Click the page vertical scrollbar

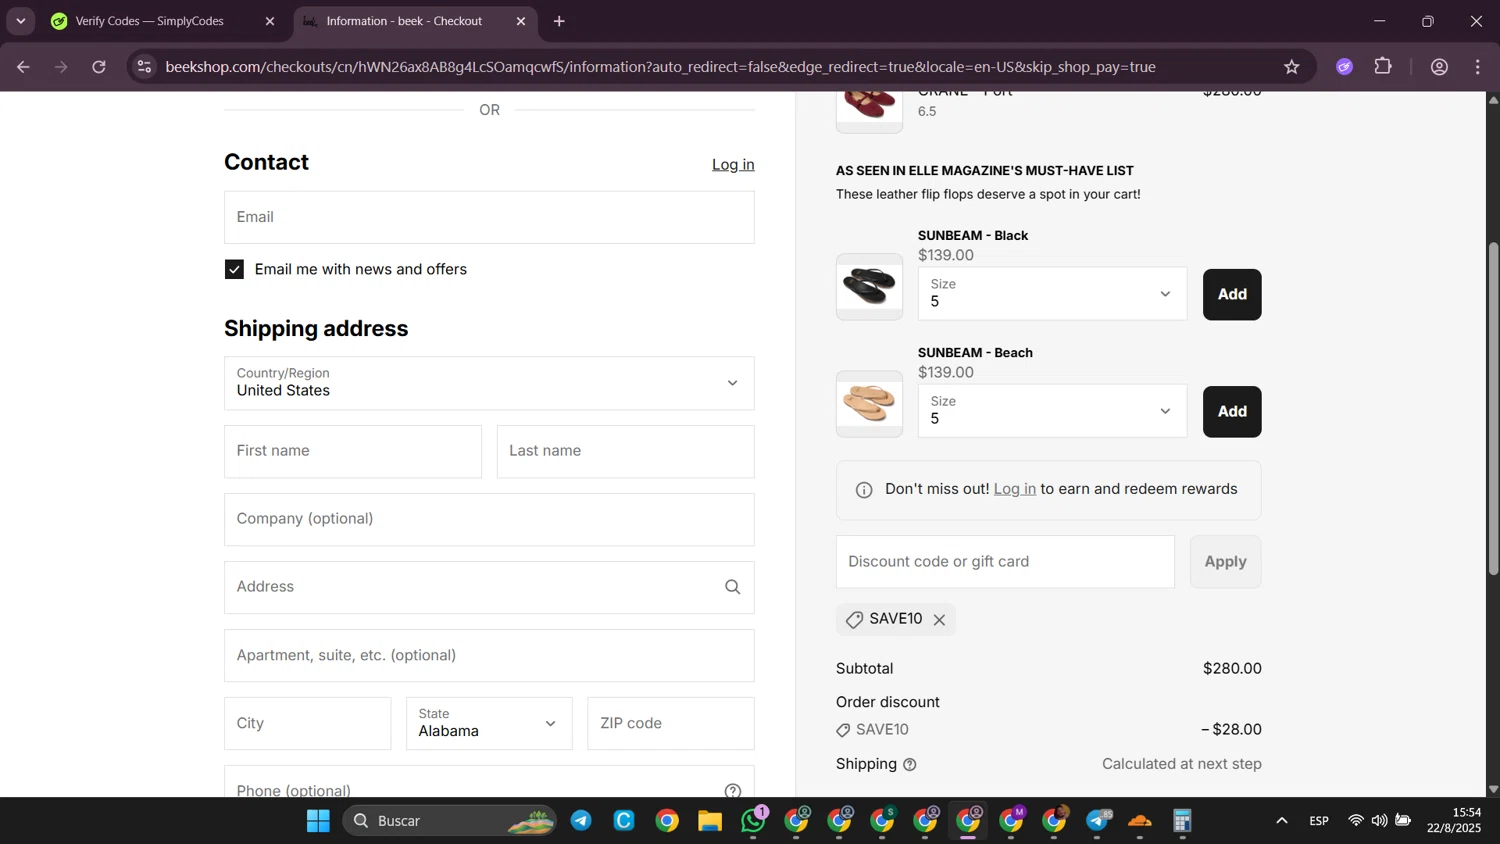tap(1493, 408)
